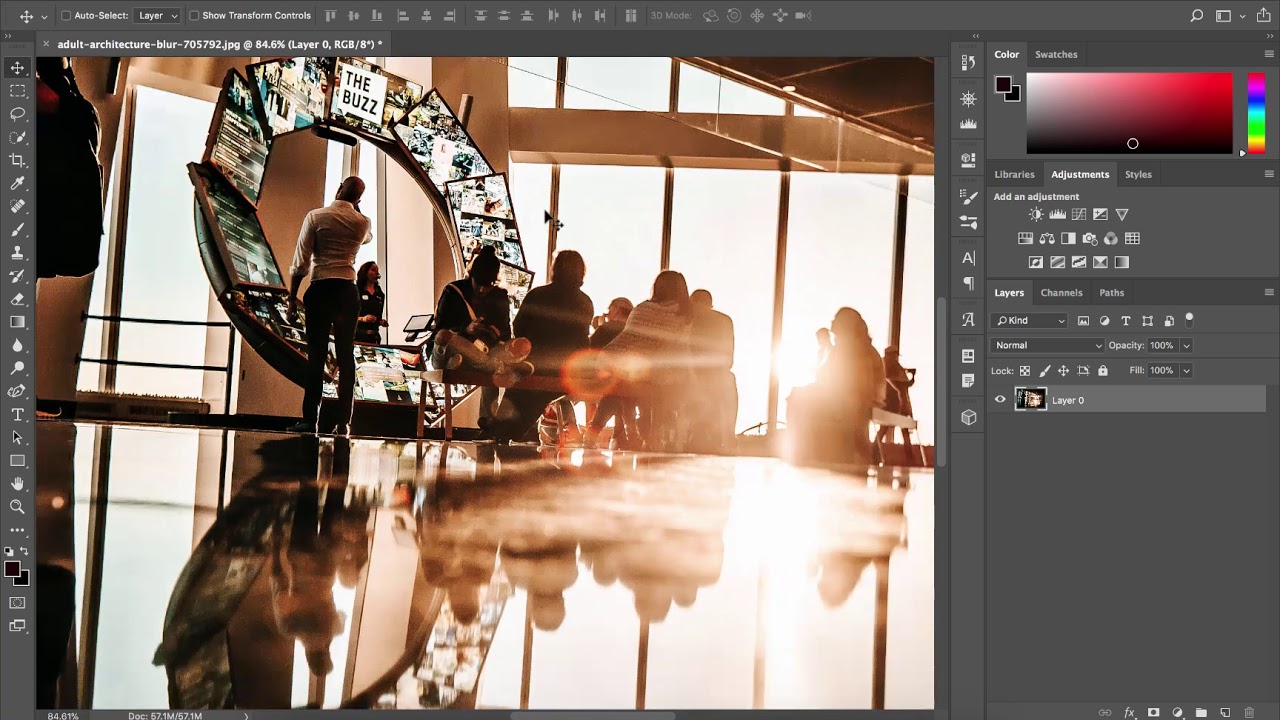The height and width of the screenshot is (720, 1280).
Task: Select the Eraser tool
Action: click(17, 298)
